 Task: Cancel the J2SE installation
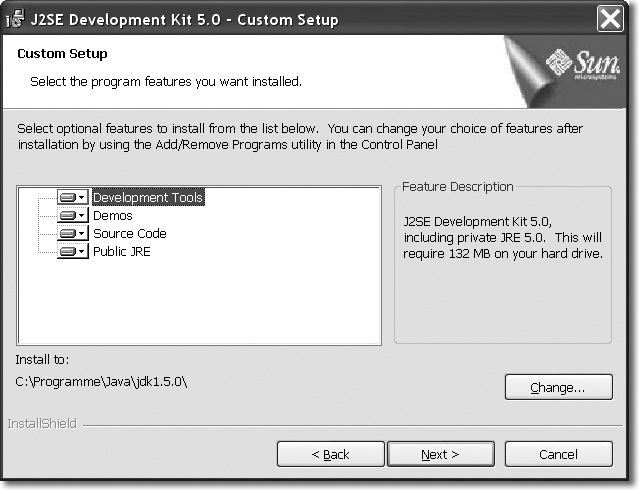558,454
